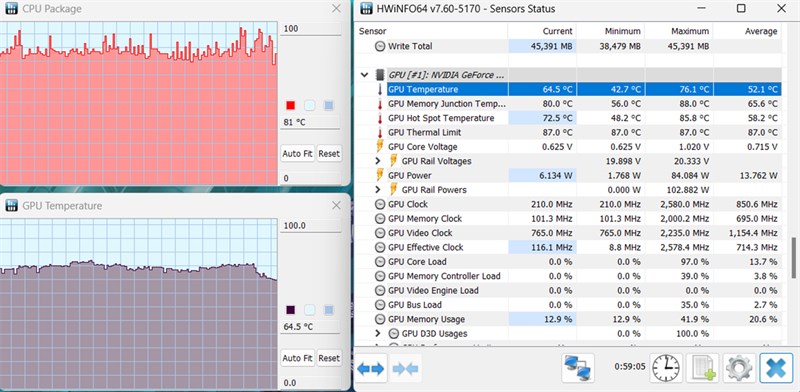Close the CPU Package graph window

click(336, 9)
